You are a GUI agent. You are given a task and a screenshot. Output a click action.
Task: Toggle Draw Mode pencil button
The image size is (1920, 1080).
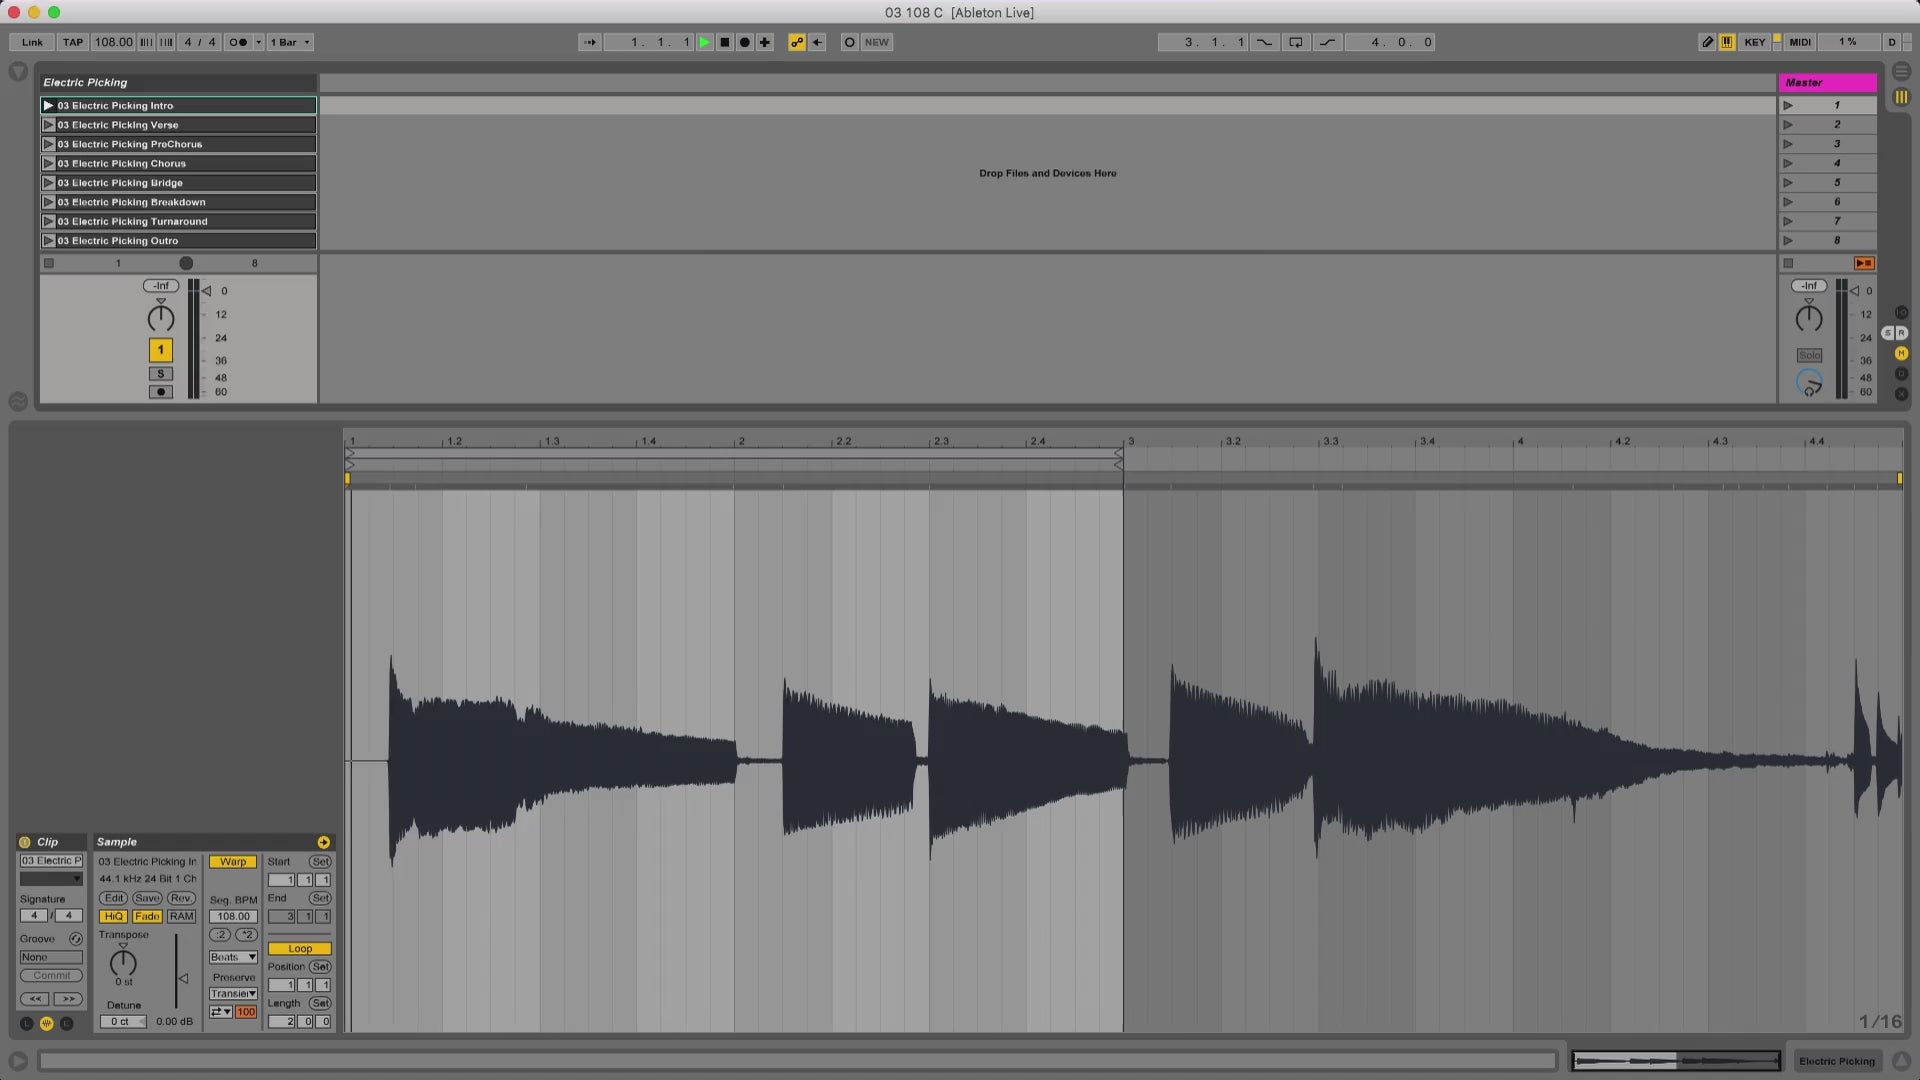[x=1707, y=42]
